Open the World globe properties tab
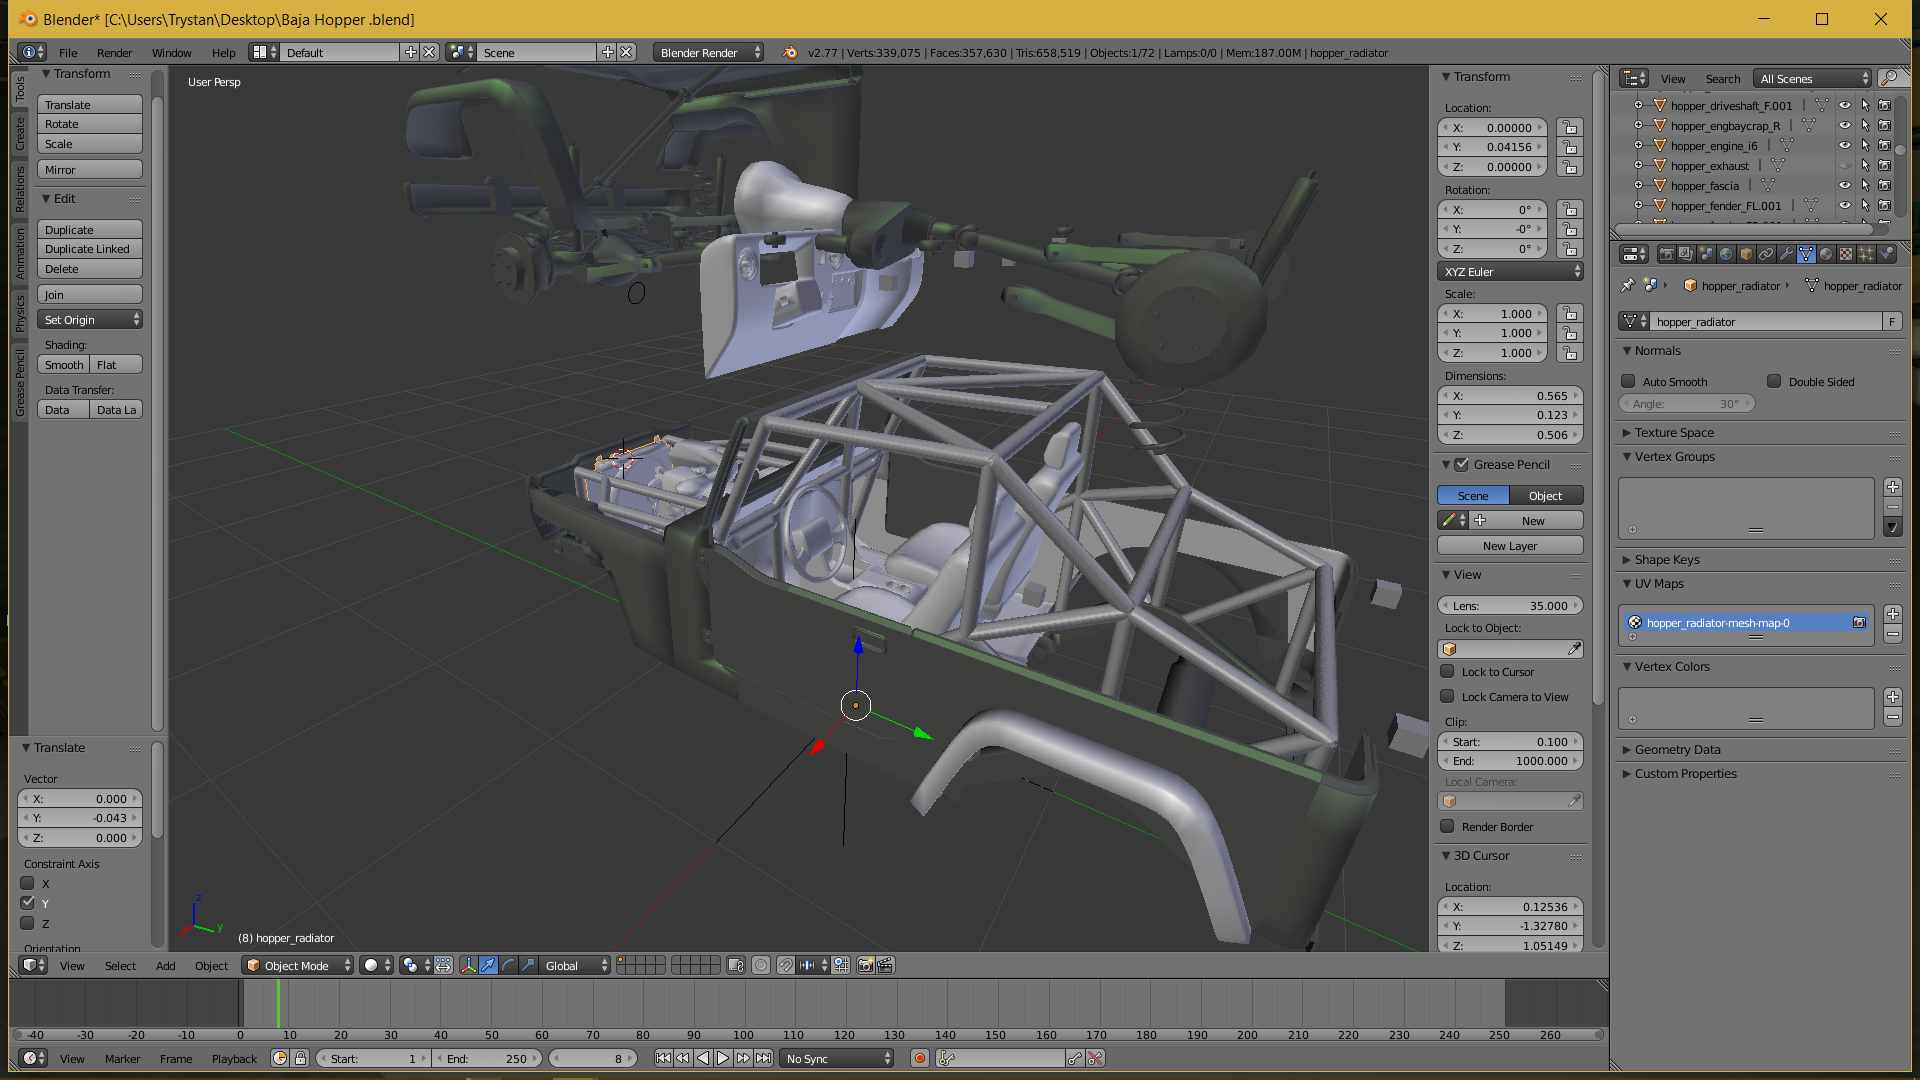Screen dimensions: 1920x1080 (x=1726, y=254)
